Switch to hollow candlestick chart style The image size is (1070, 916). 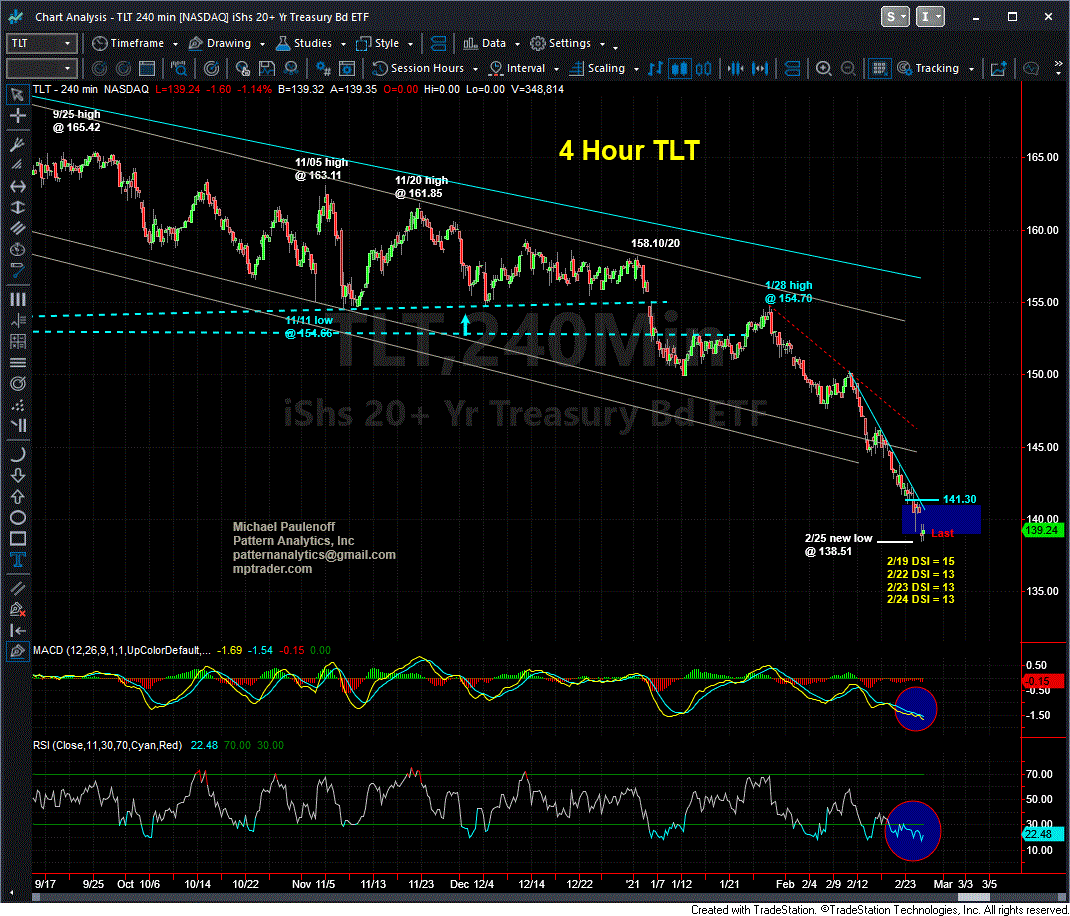703,68
